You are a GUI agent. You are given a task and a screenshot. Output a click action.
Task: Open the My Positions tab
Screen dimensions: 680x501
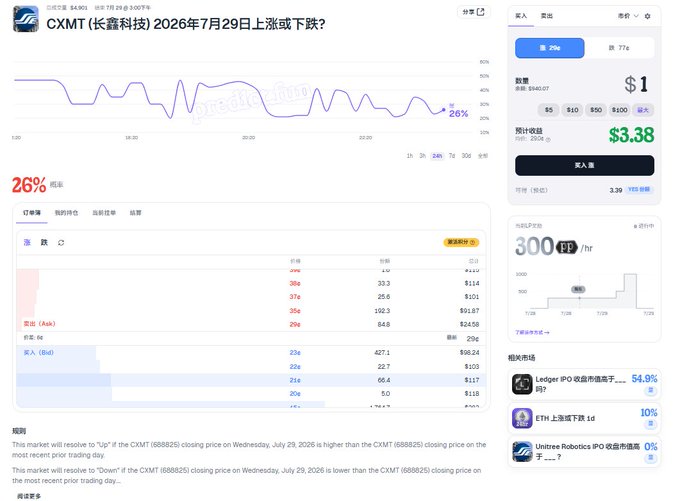[66, 213]
